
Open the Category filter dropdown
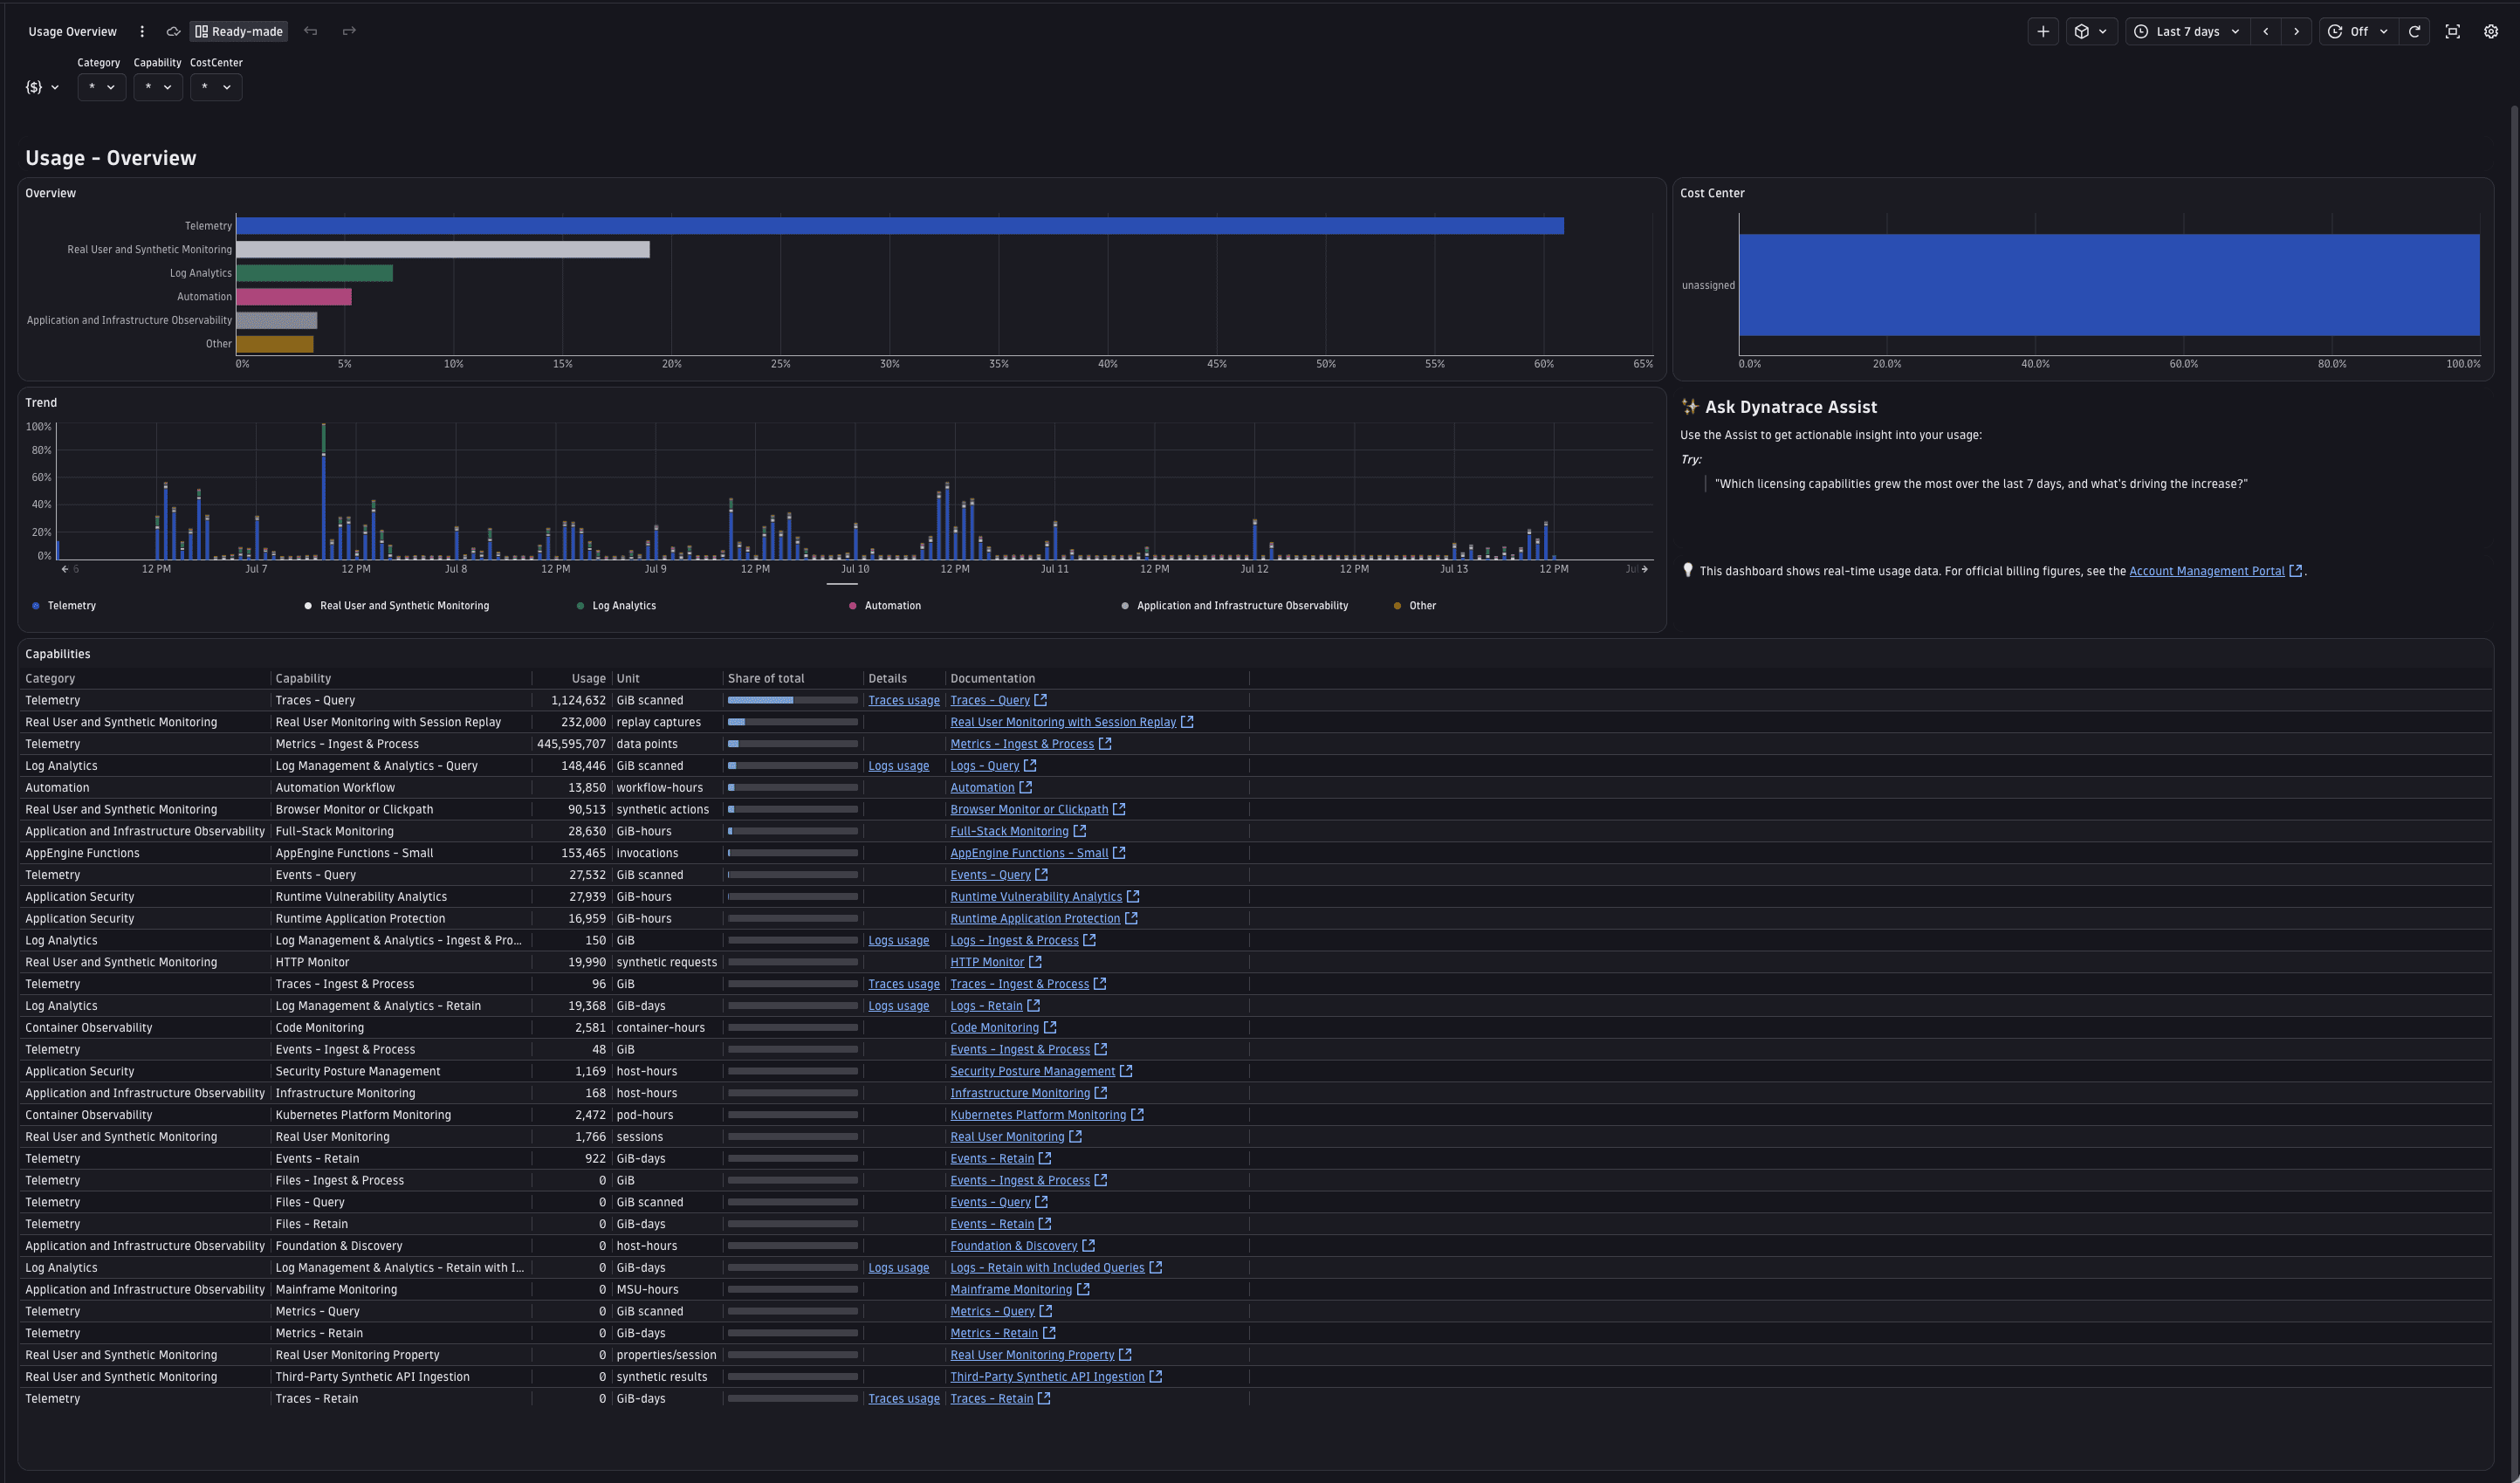101,87
